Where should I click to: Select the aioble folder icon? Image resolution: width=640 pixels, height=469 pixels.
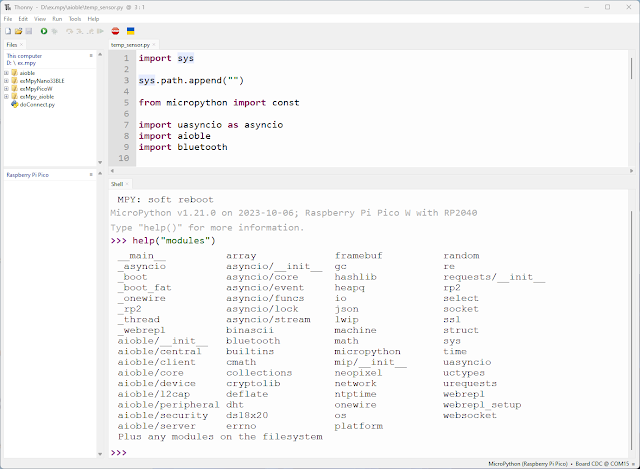[15, 73]
